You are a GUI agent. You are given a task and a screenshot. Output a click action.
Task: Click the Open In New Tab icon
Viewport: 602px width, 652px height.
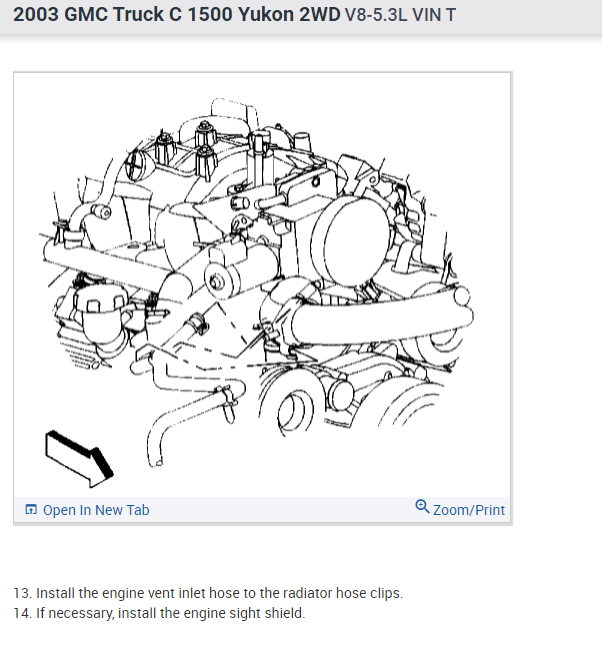[x=31, y=509]
